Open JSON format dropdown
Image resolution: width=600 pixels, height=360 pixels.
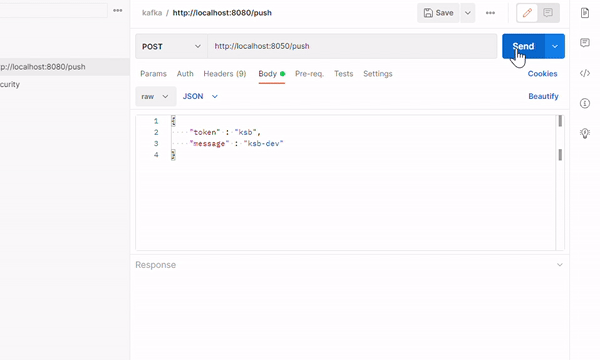point(200,96)
